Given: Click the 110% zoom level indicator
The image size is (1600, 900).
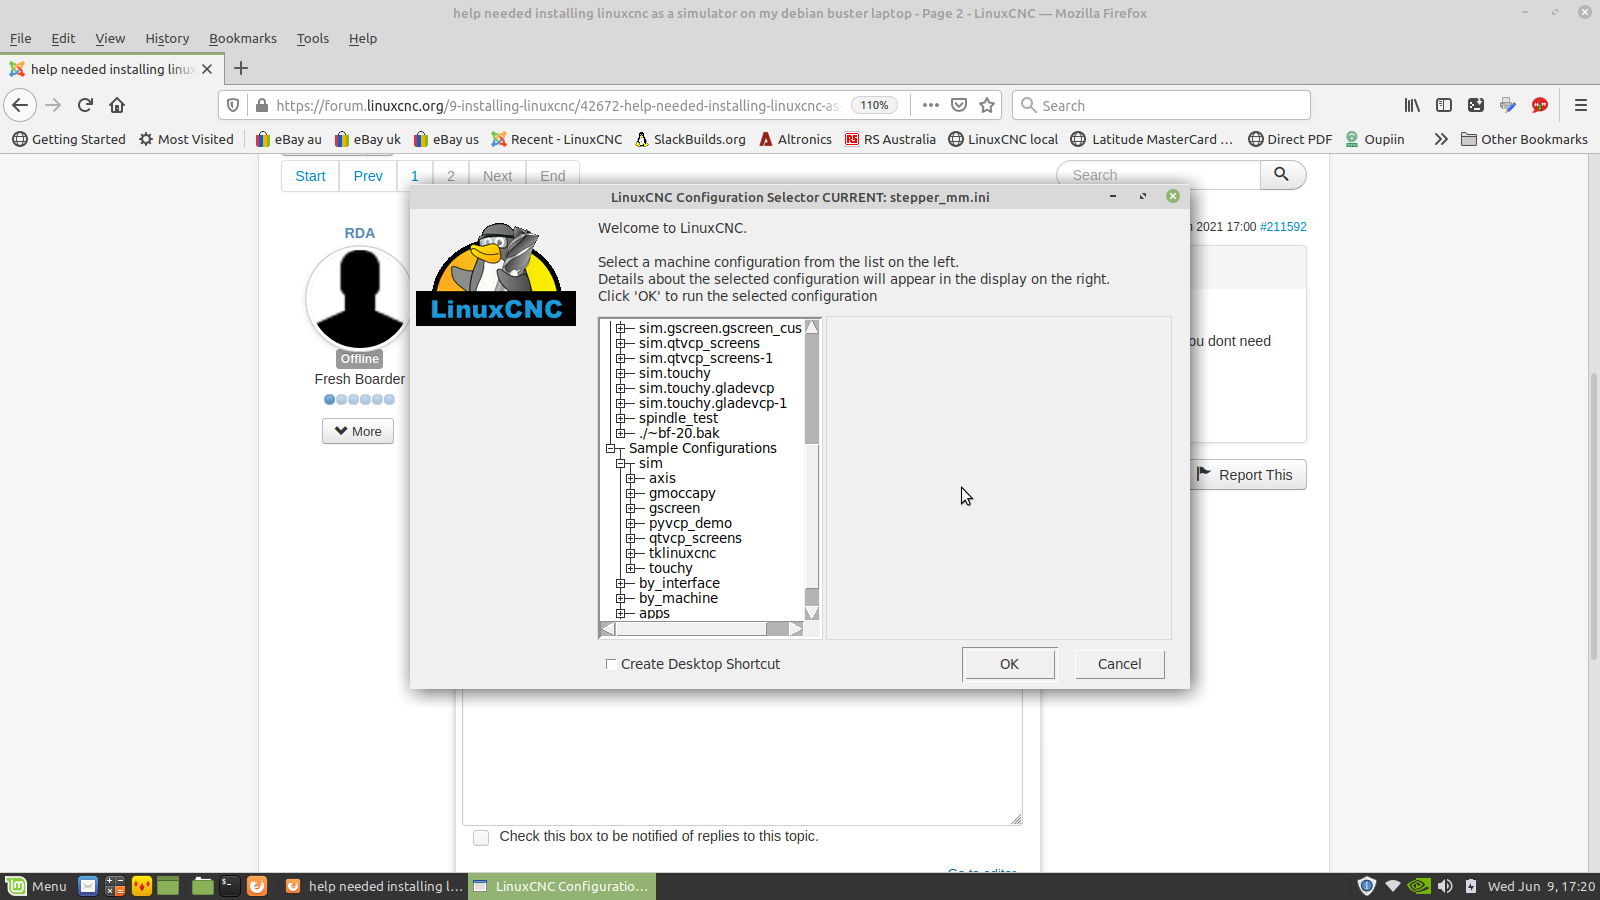Looking at the screenshot, I should click(x=874, y=105).
